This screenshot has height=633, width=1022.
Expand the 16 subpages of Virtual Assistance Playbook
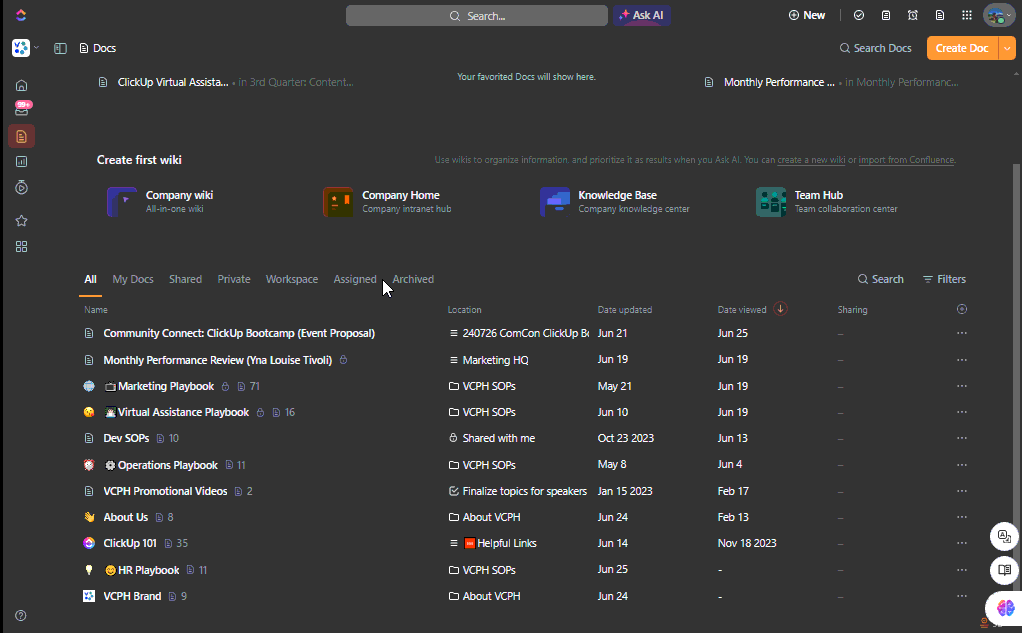pos(284,412)
